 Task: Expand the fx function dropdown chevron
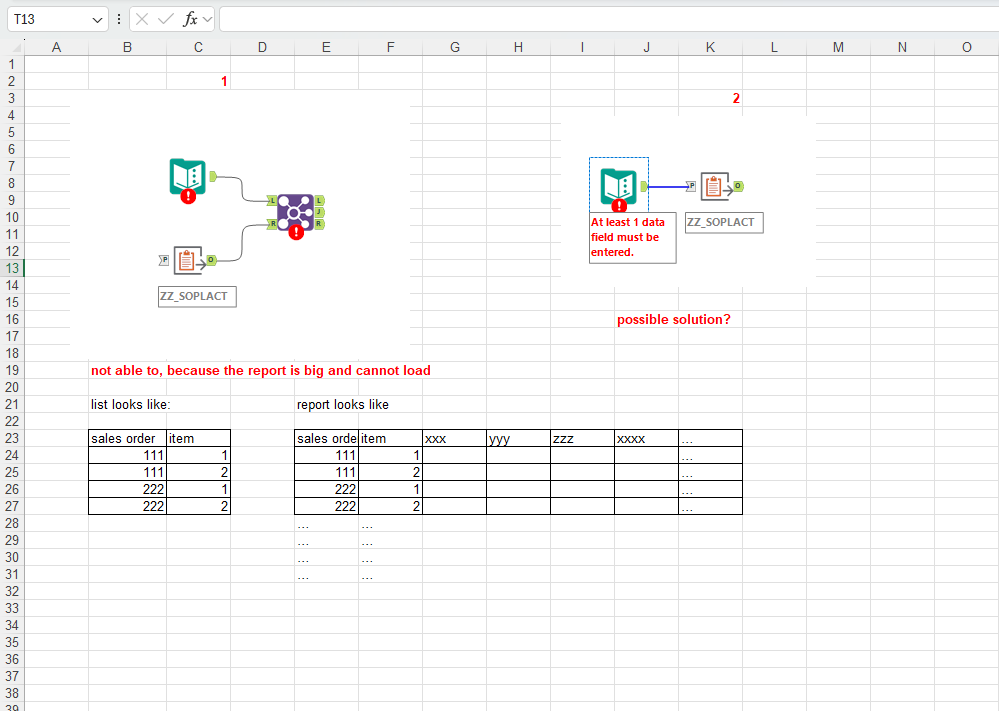click(207, 20)
